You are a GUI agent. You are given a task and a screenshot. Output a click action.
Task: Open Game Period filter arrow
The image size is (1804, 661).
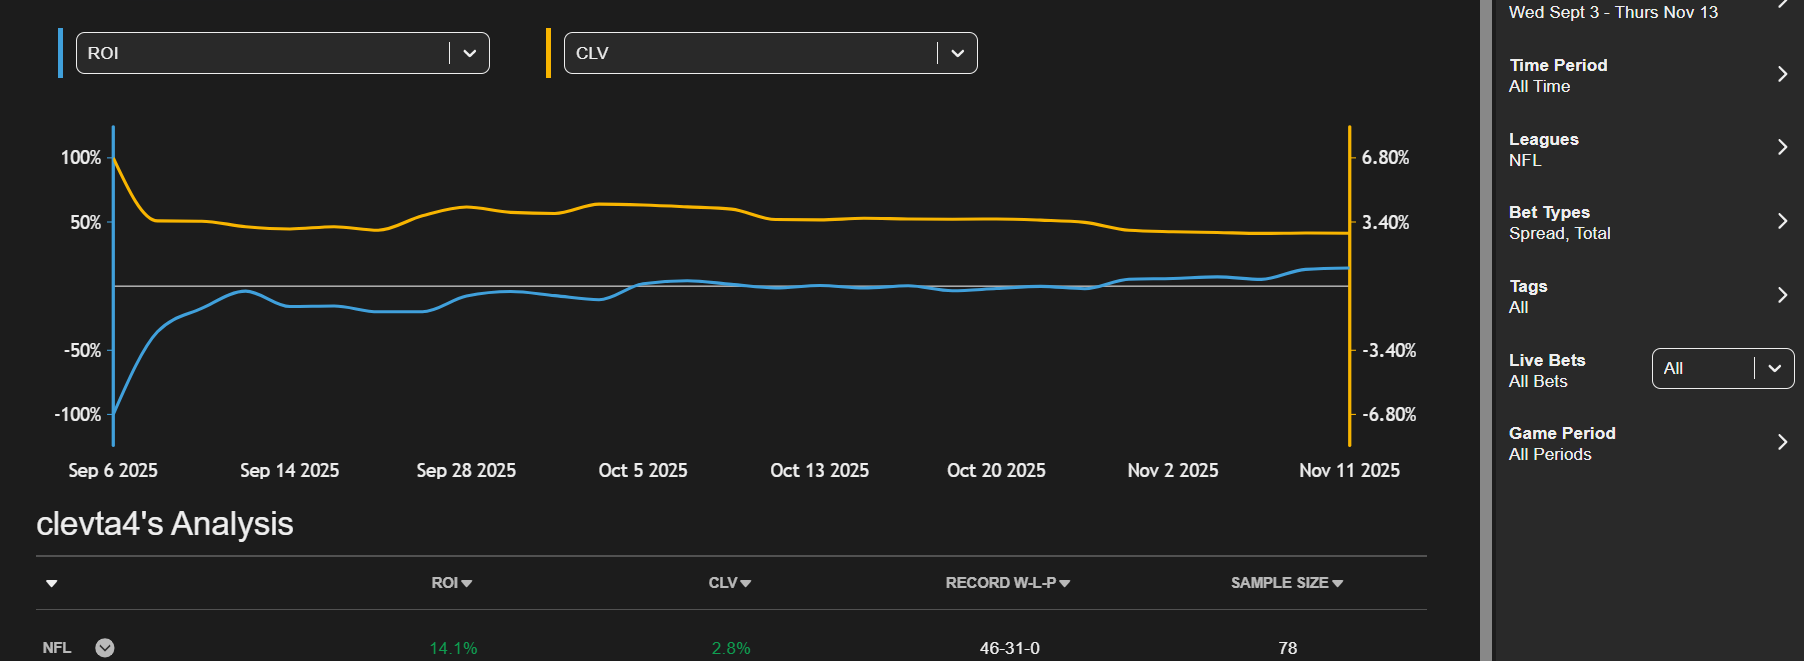(1782, 442)
